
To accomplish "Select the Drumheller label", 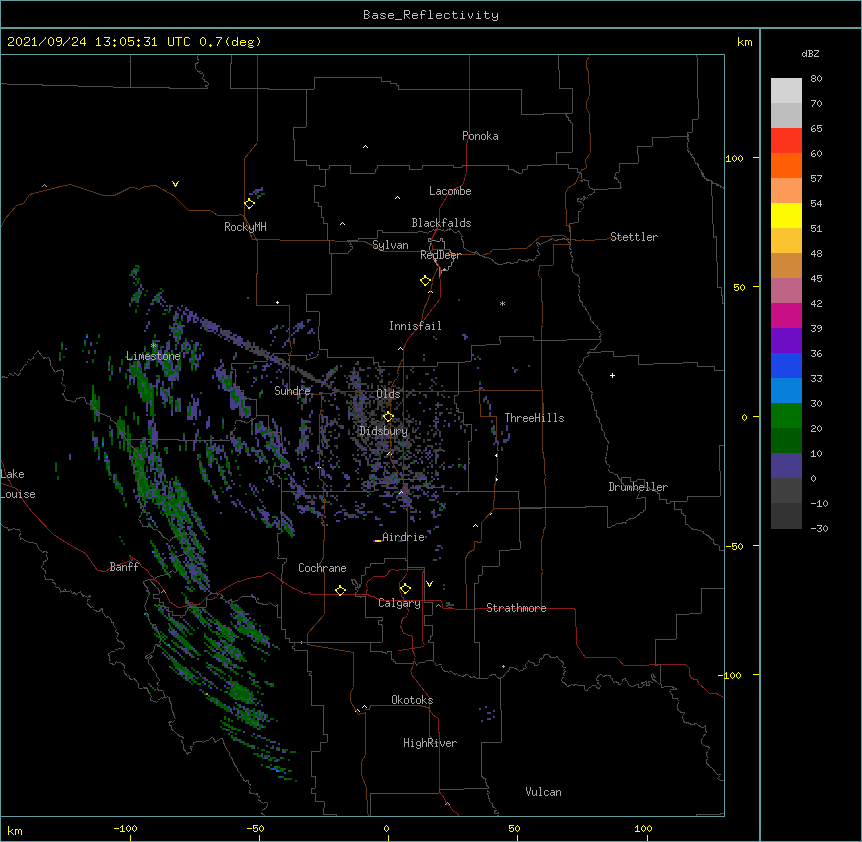I will point(638,487).
